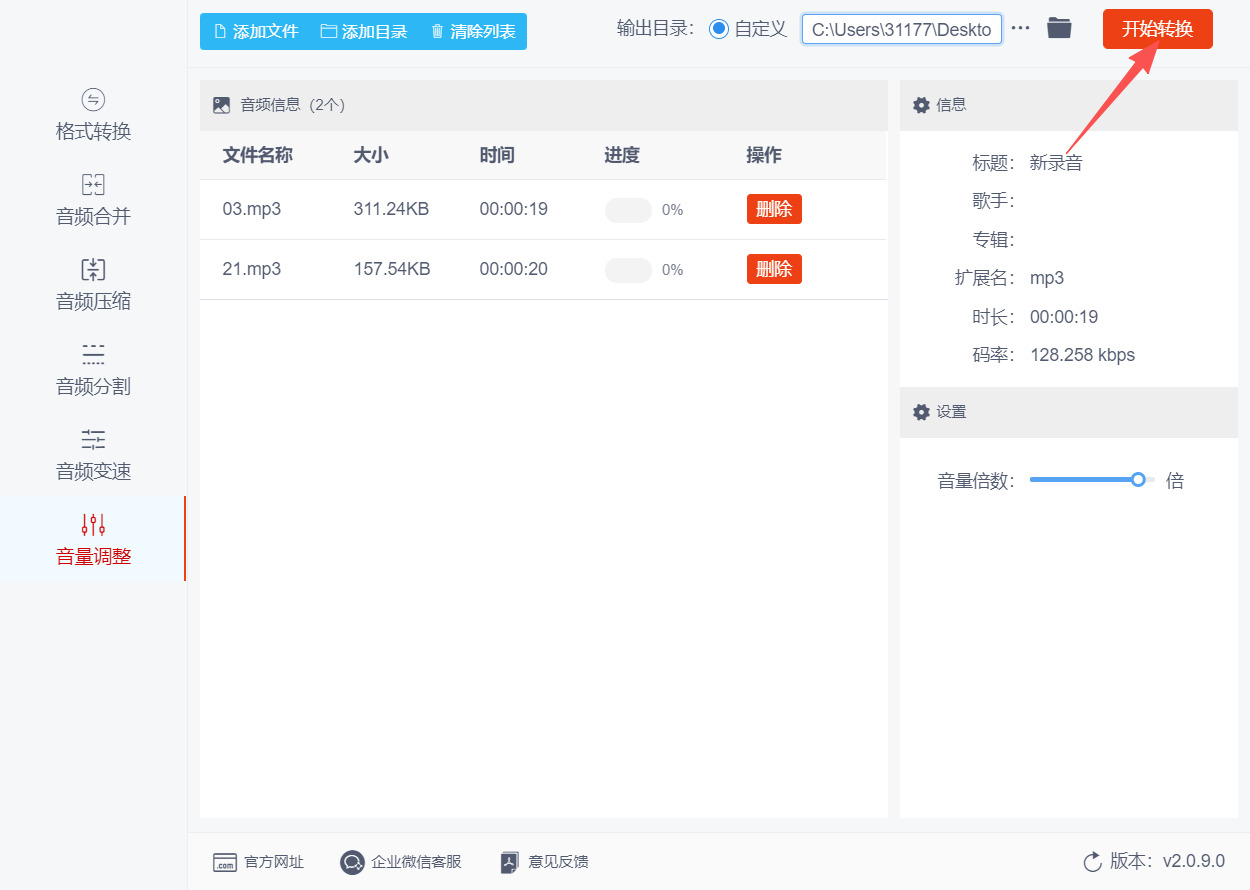Click the 21.mp3 progress bar
The width and height of the screenshot is (1250, 890).
(628, 270)
